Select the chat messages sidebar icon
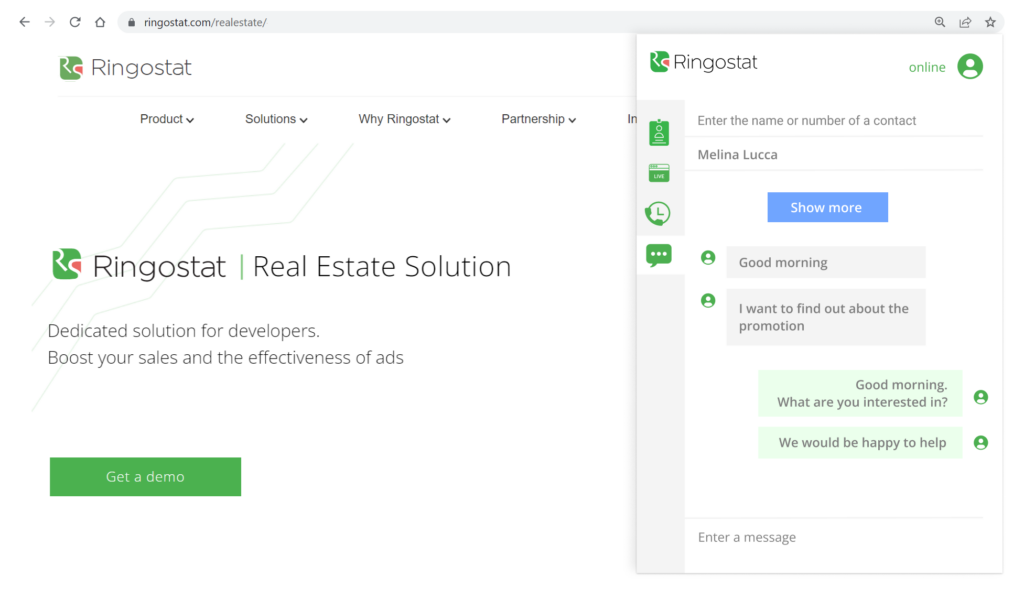The image size is (1024, 589). [658, 256]
